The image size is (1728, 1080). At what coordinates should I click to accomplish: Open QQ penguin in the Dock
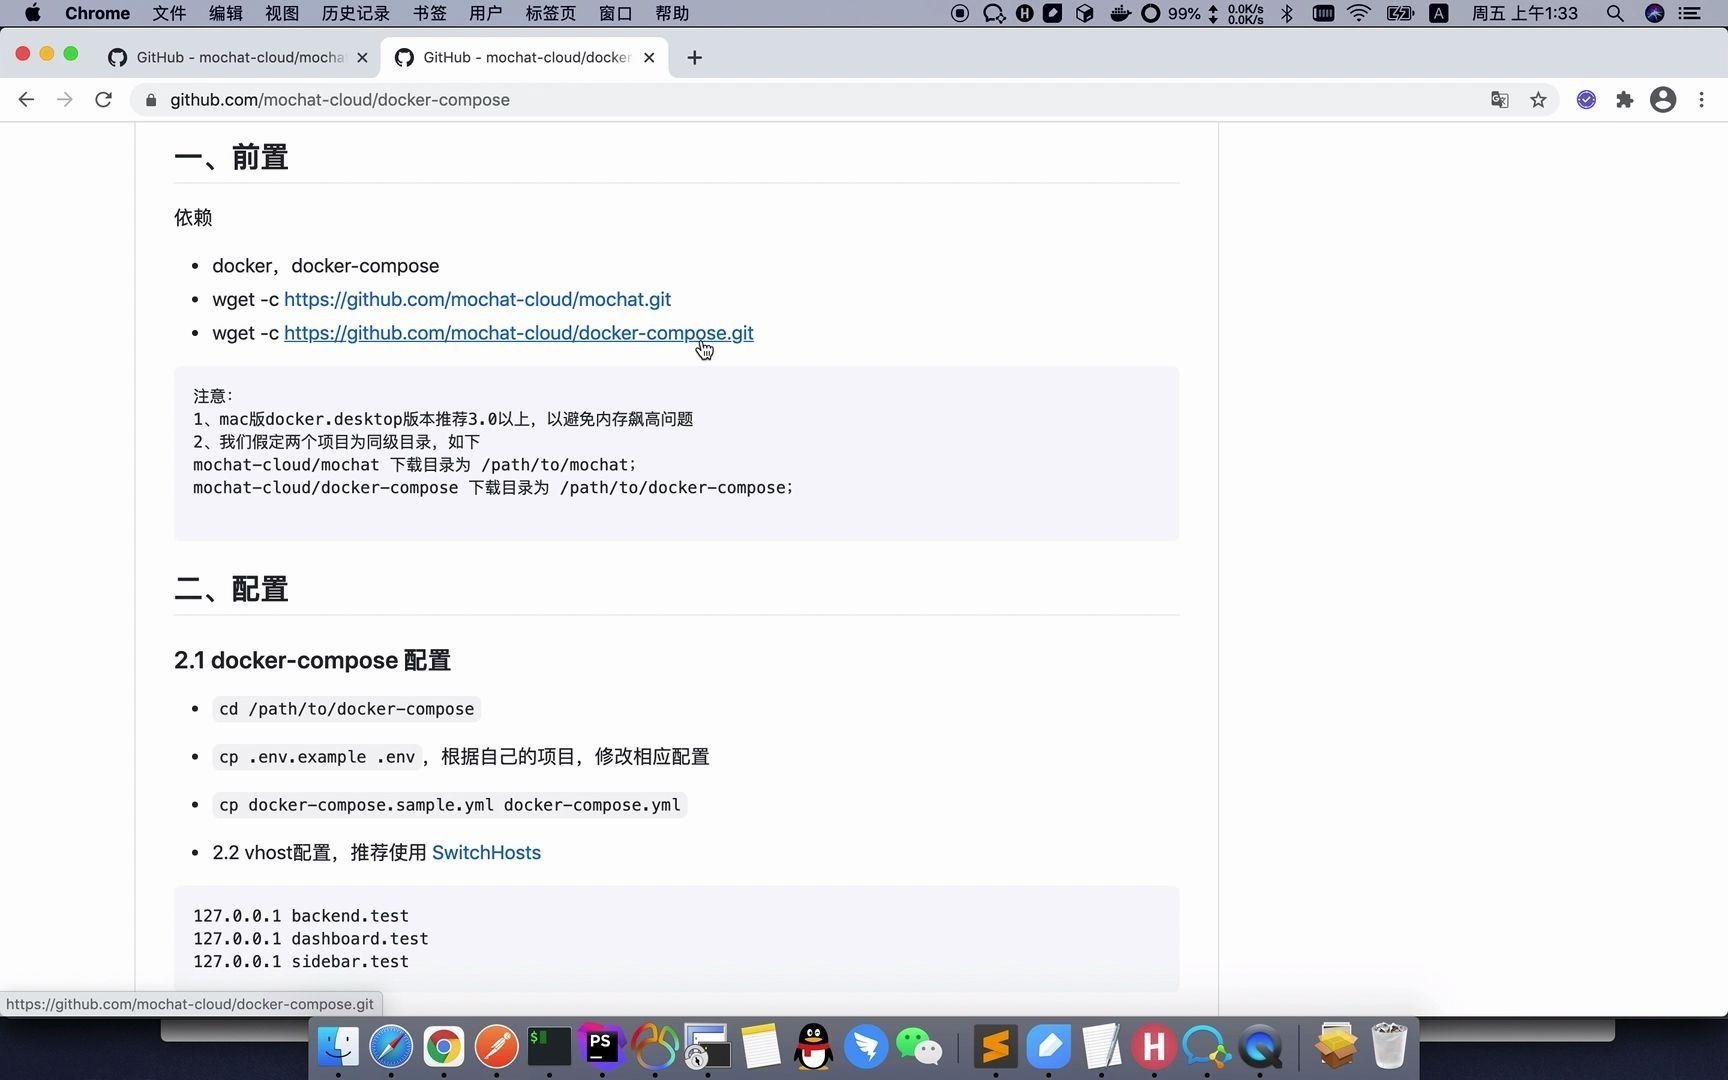pos(814,1046)
